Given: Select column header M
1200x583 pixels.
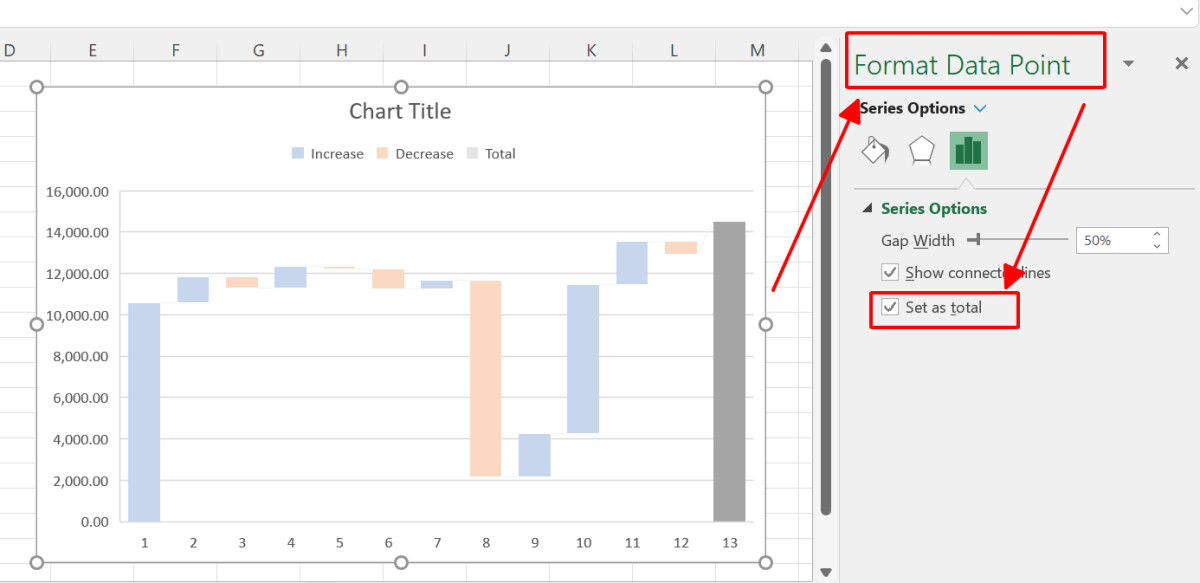Looking at the screenshot, I should [757, 50].
